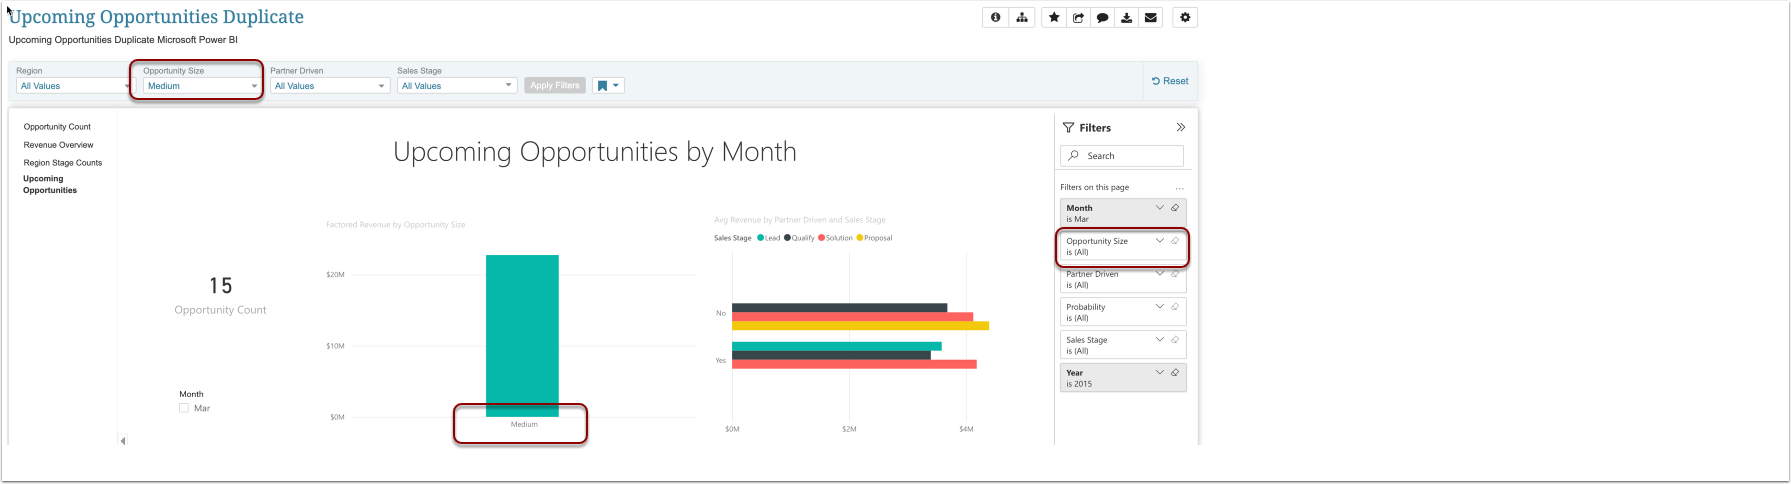
Task: Open the Opportunity Size dropdown
Action: point(202,86)
